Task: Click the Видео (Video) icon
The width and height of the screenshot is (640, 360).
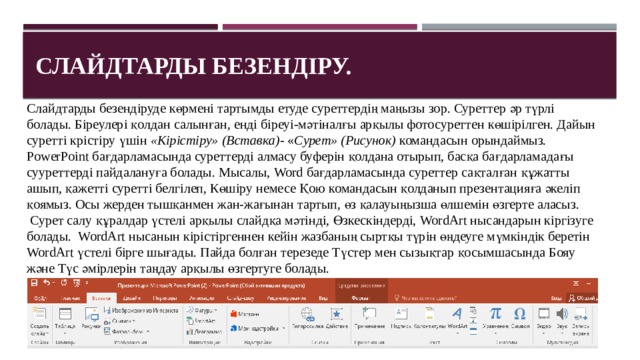Action: pos(544,313)
